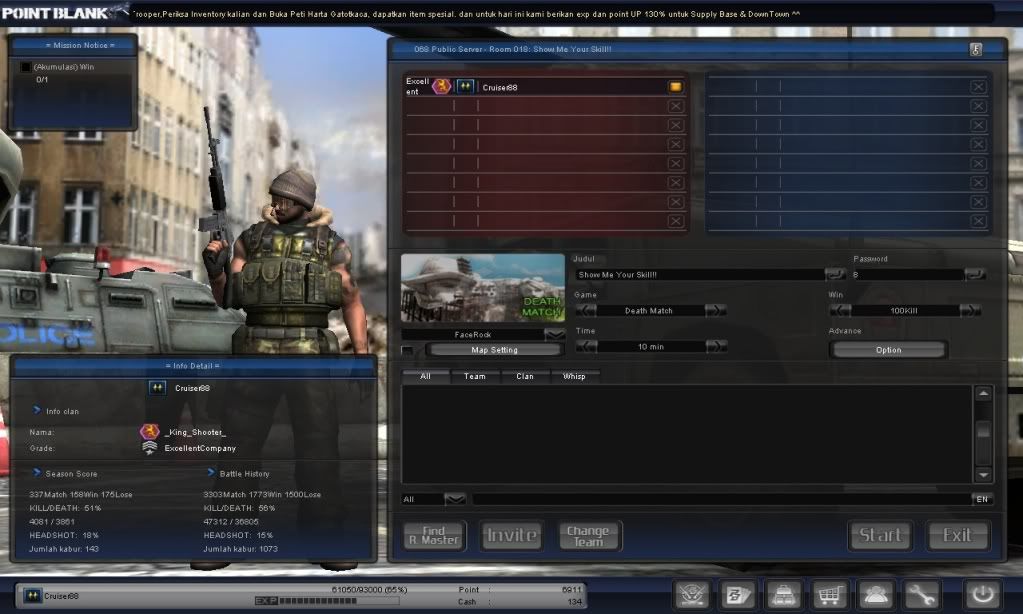This screenshot has width=1023, height=614.
Task: Click the chat scroll down arrow
Action: pos(983,475)
